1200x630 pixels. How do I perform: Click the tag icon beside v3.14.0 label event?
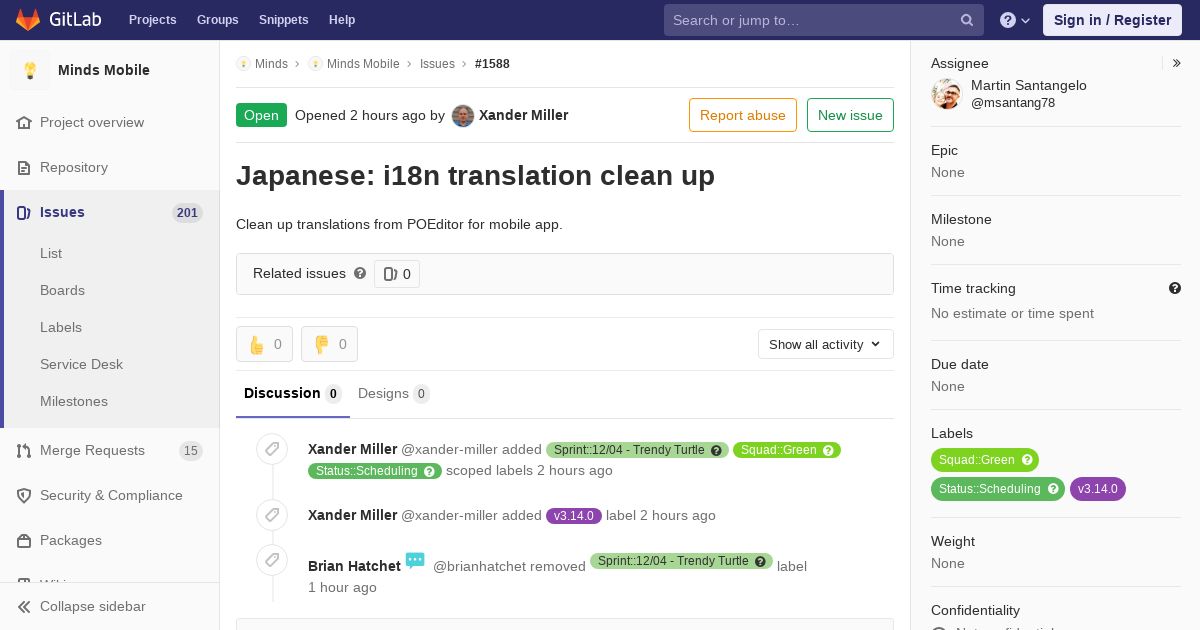pos(272,515)
